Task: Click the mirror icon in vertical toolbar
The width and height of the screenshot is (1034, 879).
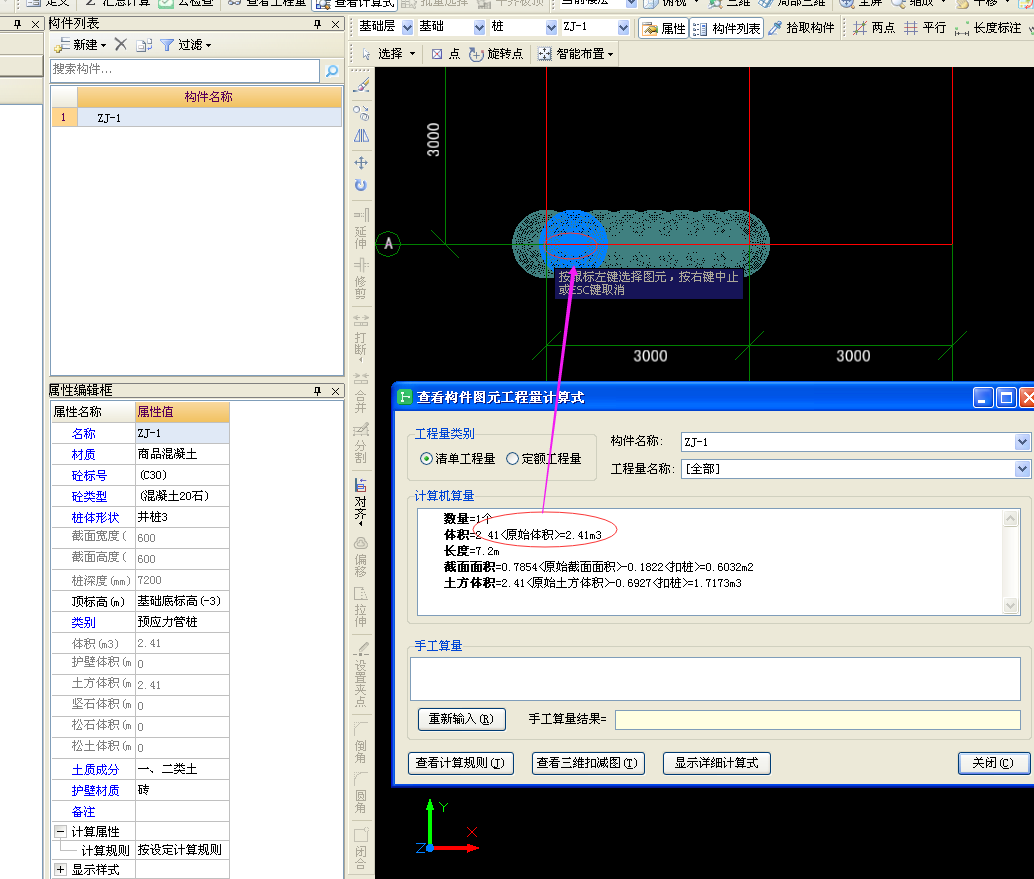Action: click(361, 136)
